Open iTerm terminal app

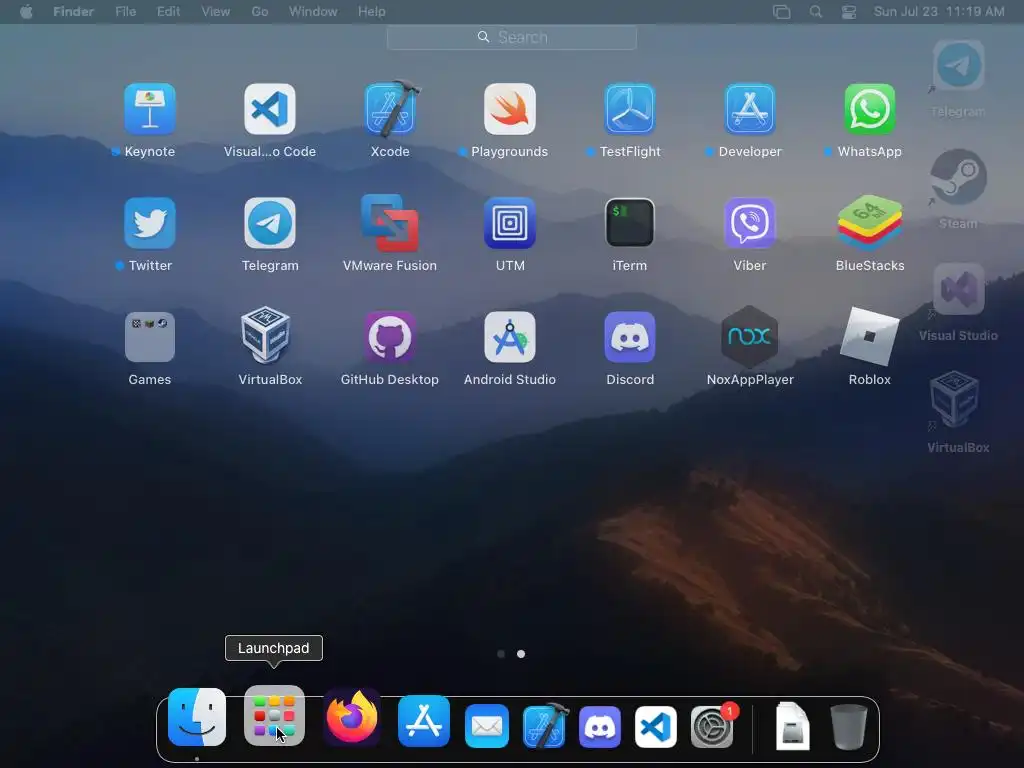pos(630,223)
